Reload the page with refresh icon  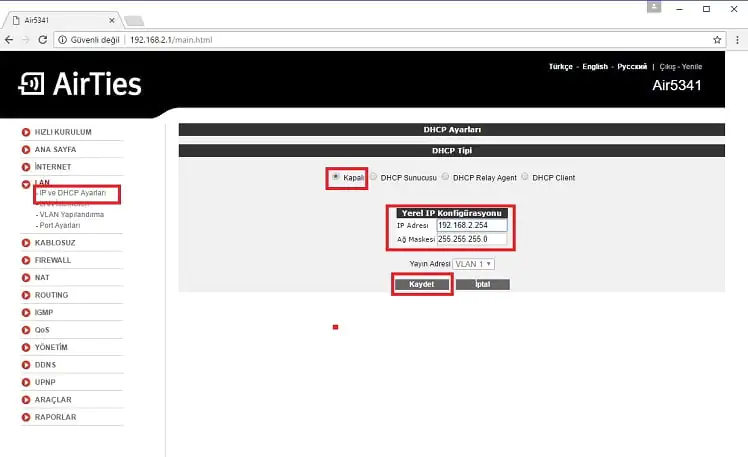tap(42, 40)
